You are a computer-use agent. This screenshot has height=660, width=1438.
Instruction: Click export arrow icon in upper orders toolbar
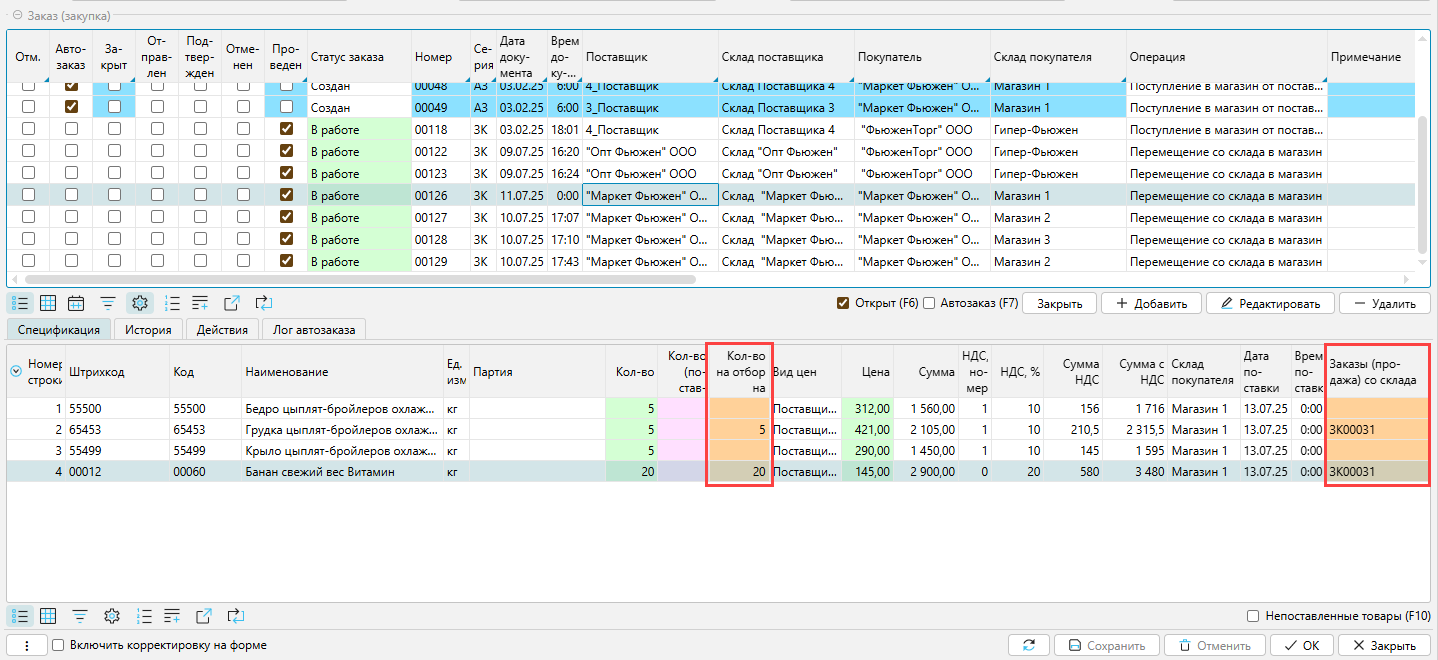[232, 303]
